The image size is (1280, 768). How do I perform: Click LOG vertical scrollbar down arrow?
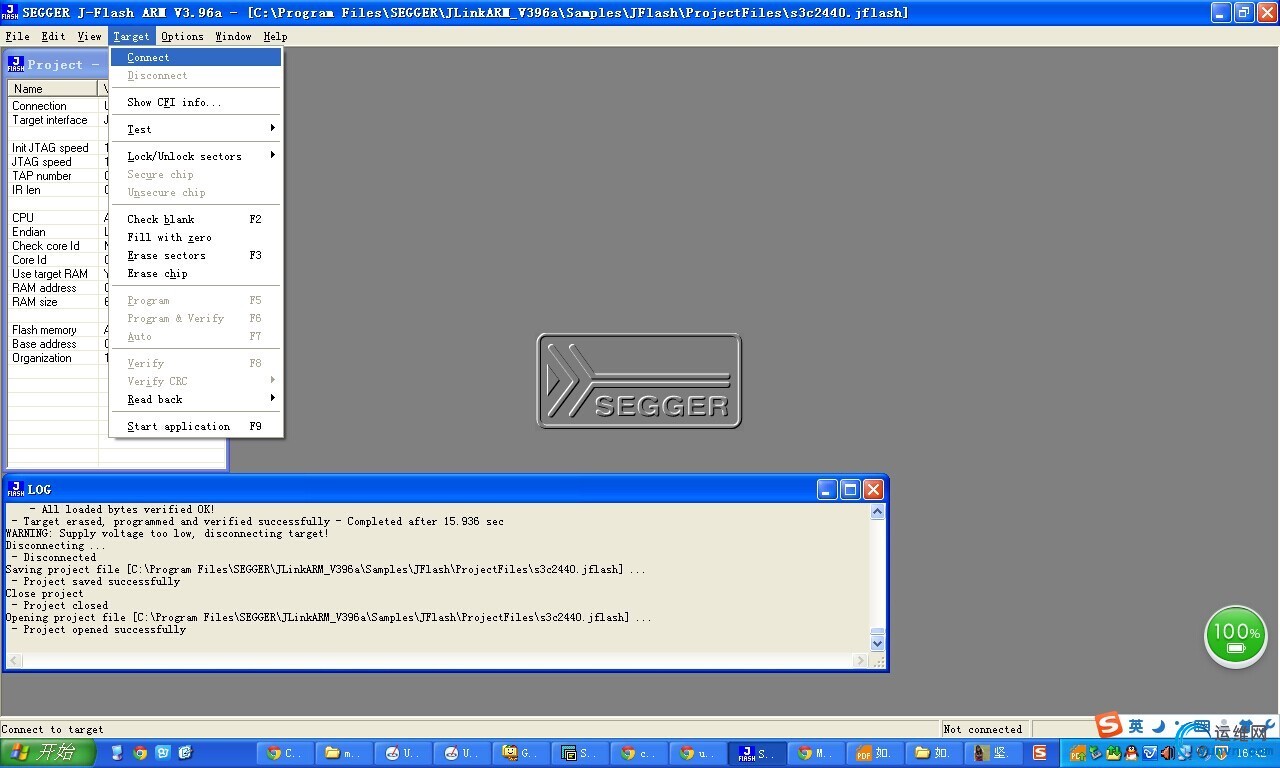coord(877,644)
